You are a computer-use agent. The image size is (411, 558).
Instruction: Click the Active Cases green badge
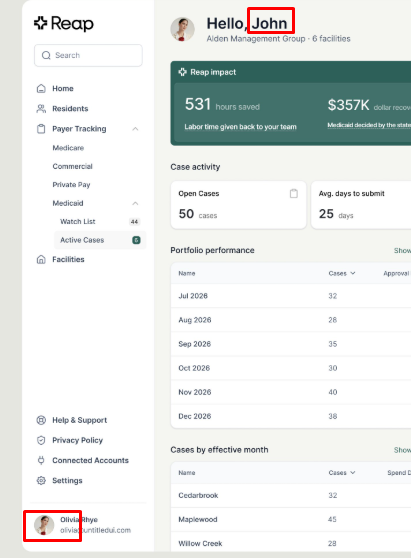coord(136,240)
